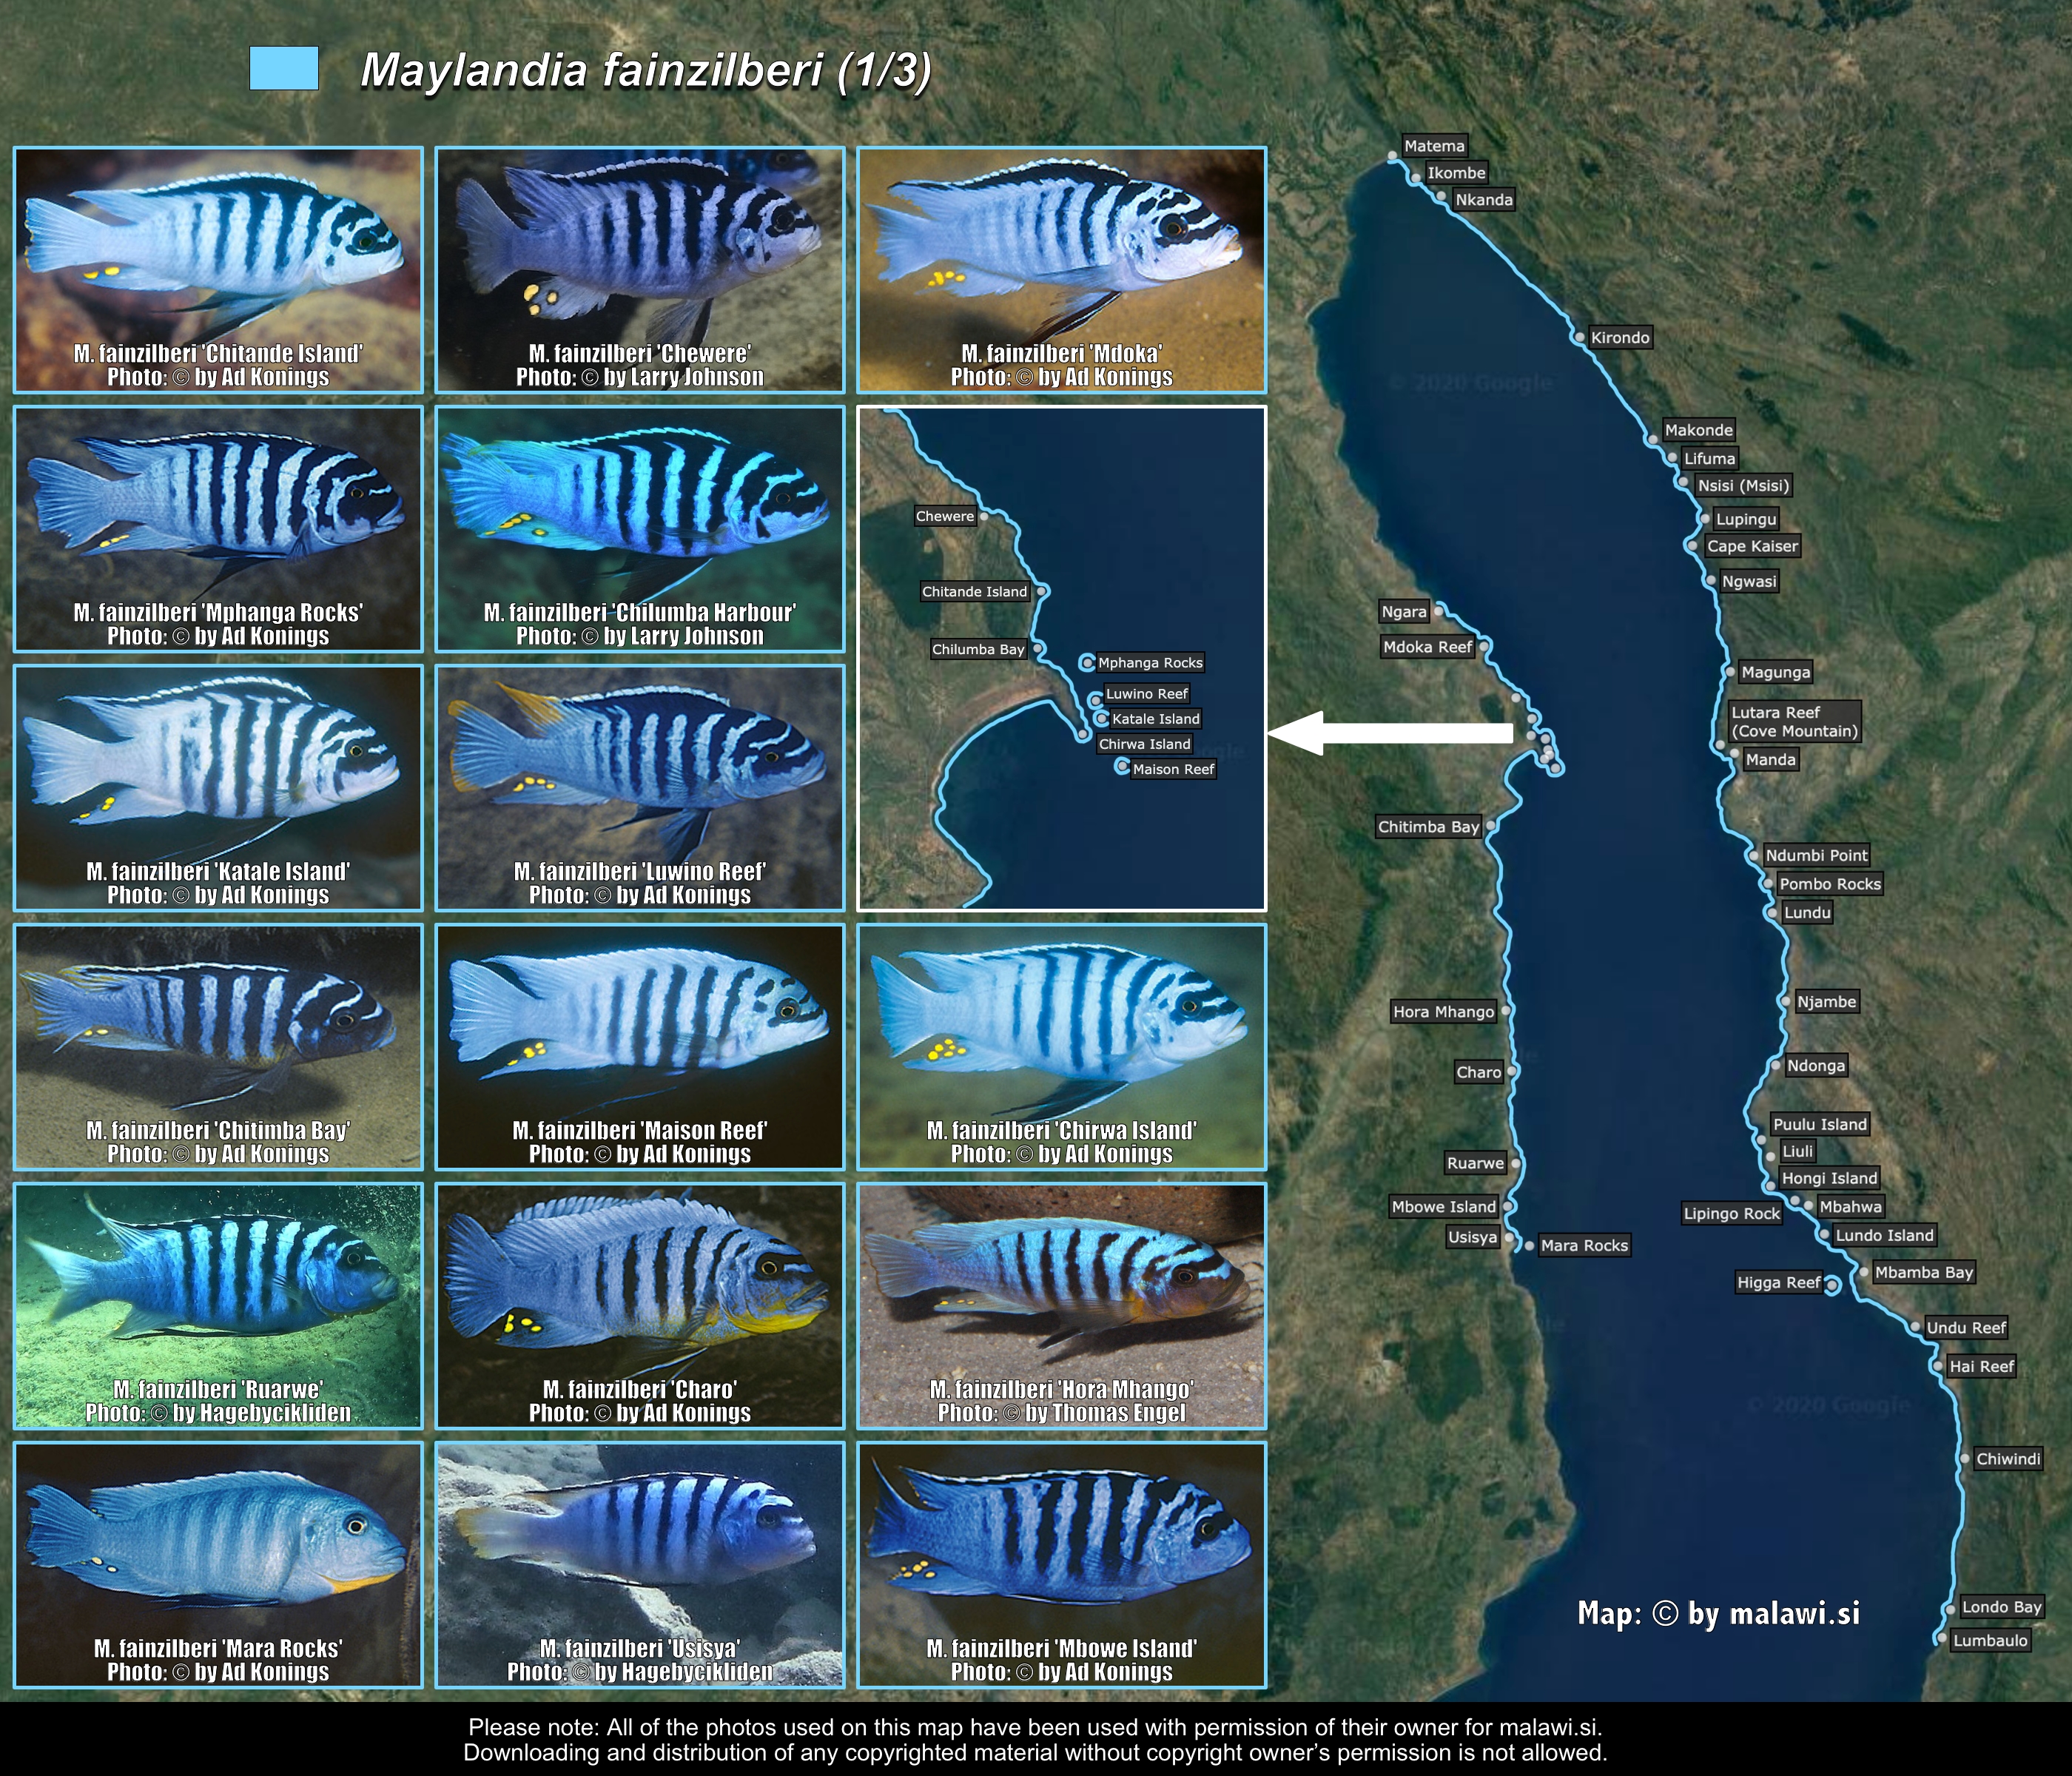
Task: Click the Katale Island ring marker
Action: pyautogui.click(x=1101, y=718)
